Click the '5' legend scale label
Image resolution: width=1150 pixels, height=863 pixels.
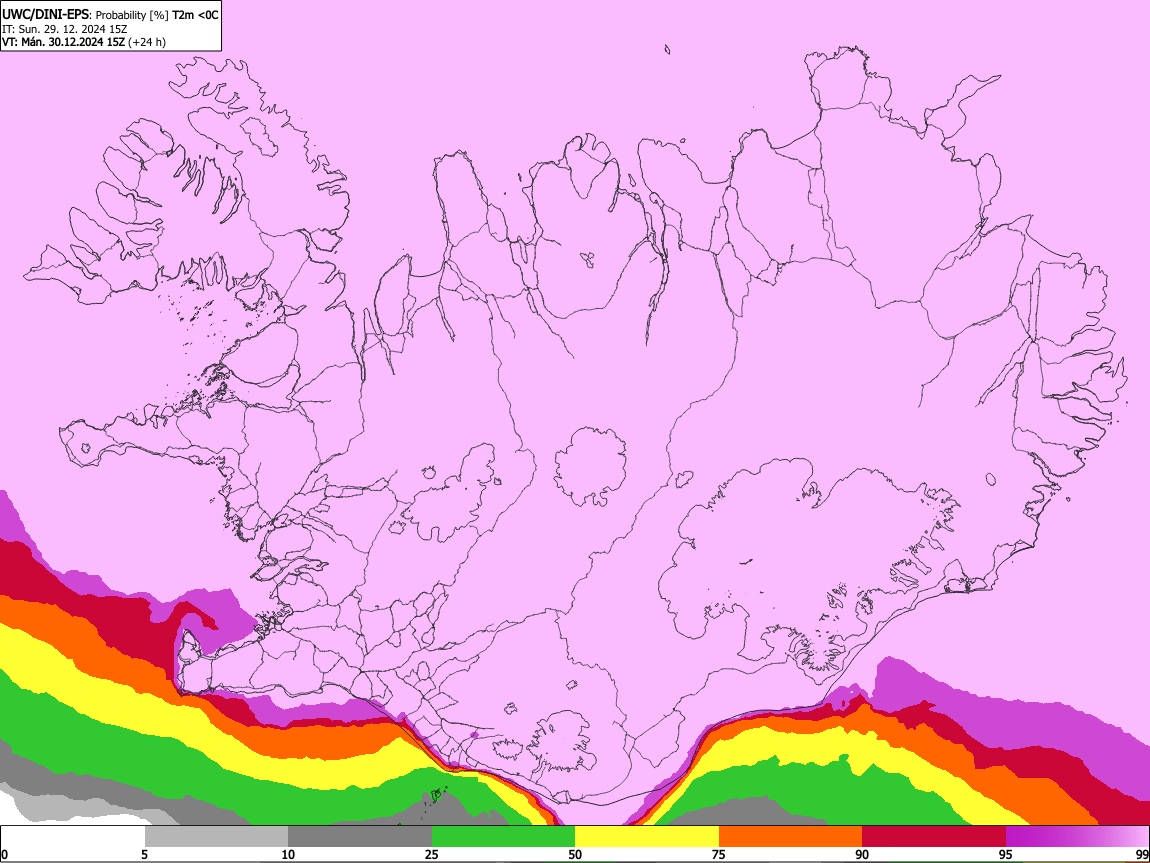coord(144,855)
